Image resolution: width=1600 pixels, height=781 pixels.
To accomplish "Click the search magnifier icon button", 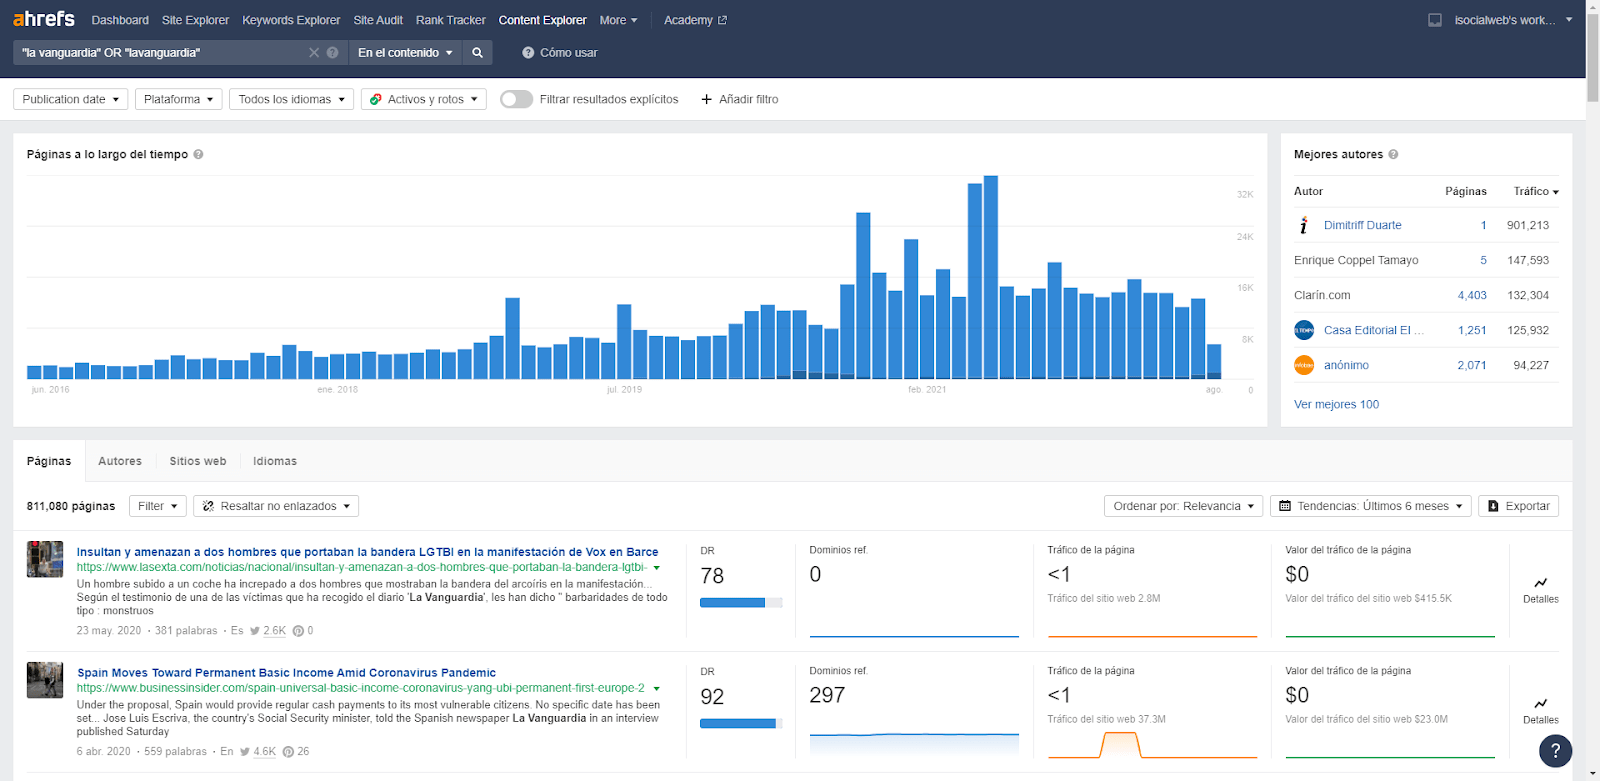I will [477, 53].
